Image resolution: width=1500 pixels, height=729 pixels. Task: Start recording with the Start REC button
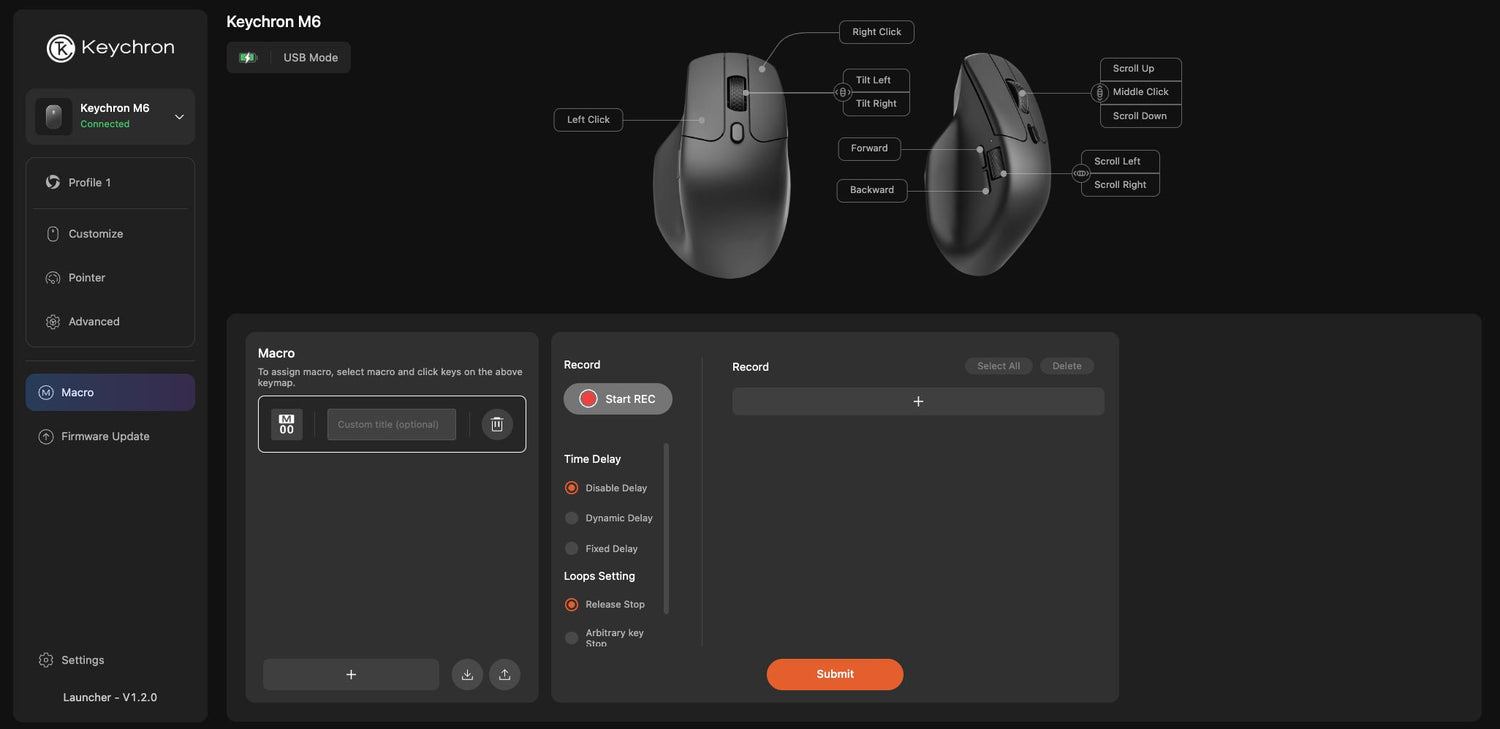(618, 399)
